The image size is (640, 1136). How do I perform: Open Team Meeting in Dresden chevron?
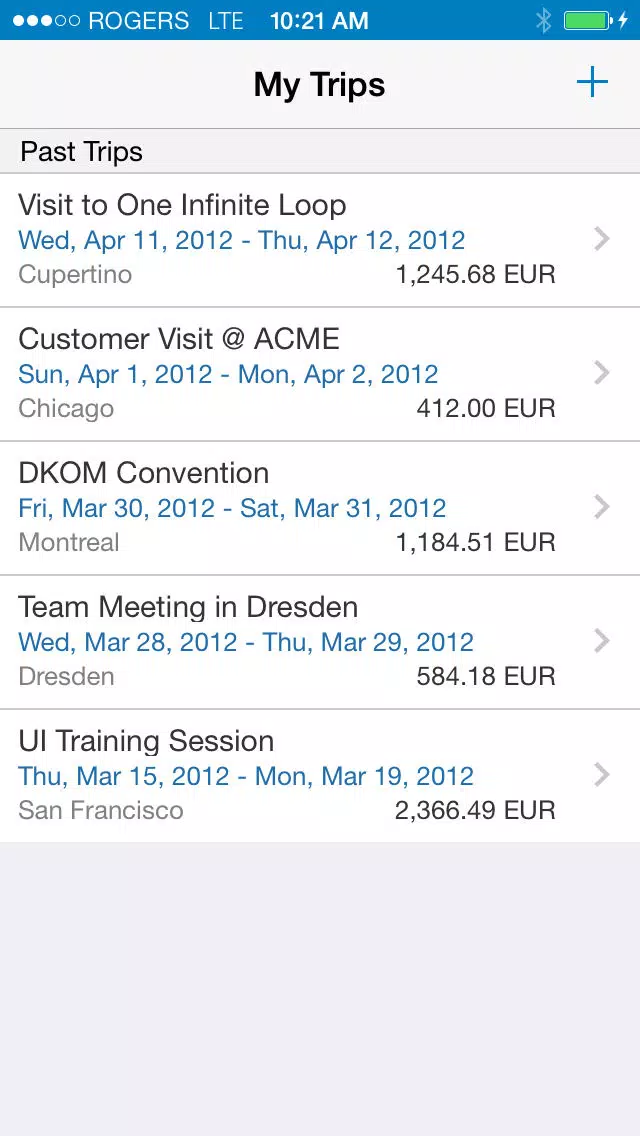(601, 641)
